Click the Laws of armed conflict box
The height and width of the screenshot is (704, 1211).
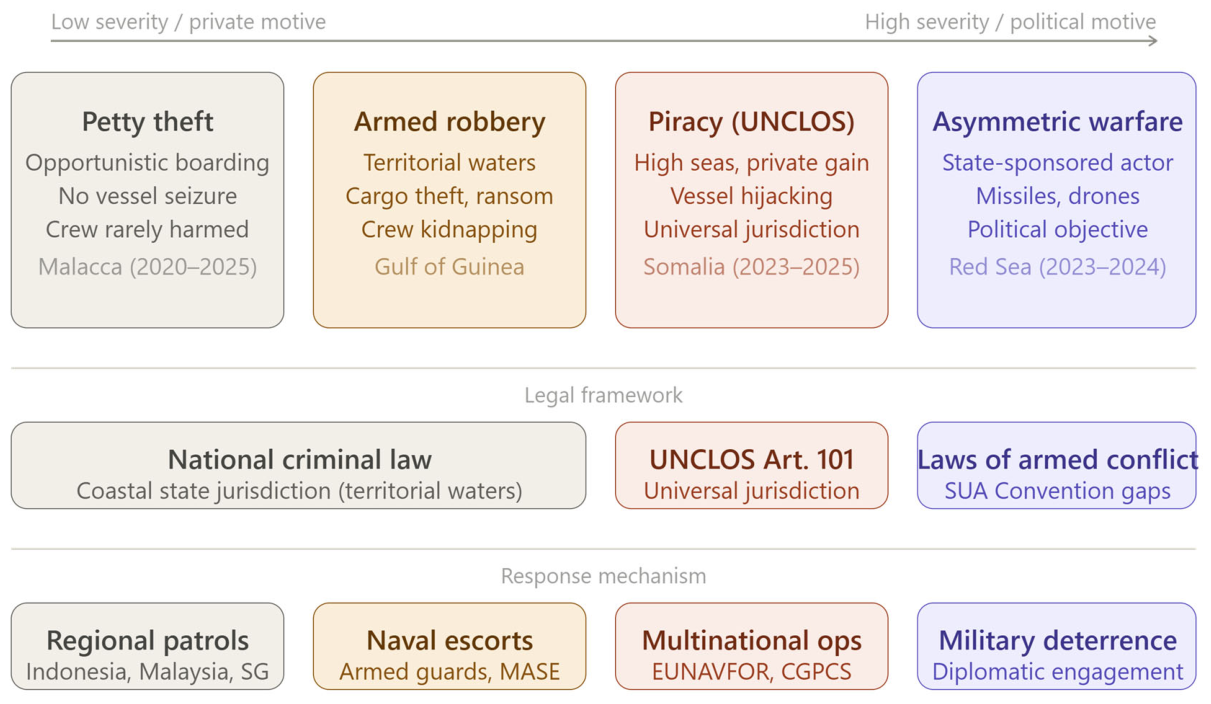[x=1056, y=465]
